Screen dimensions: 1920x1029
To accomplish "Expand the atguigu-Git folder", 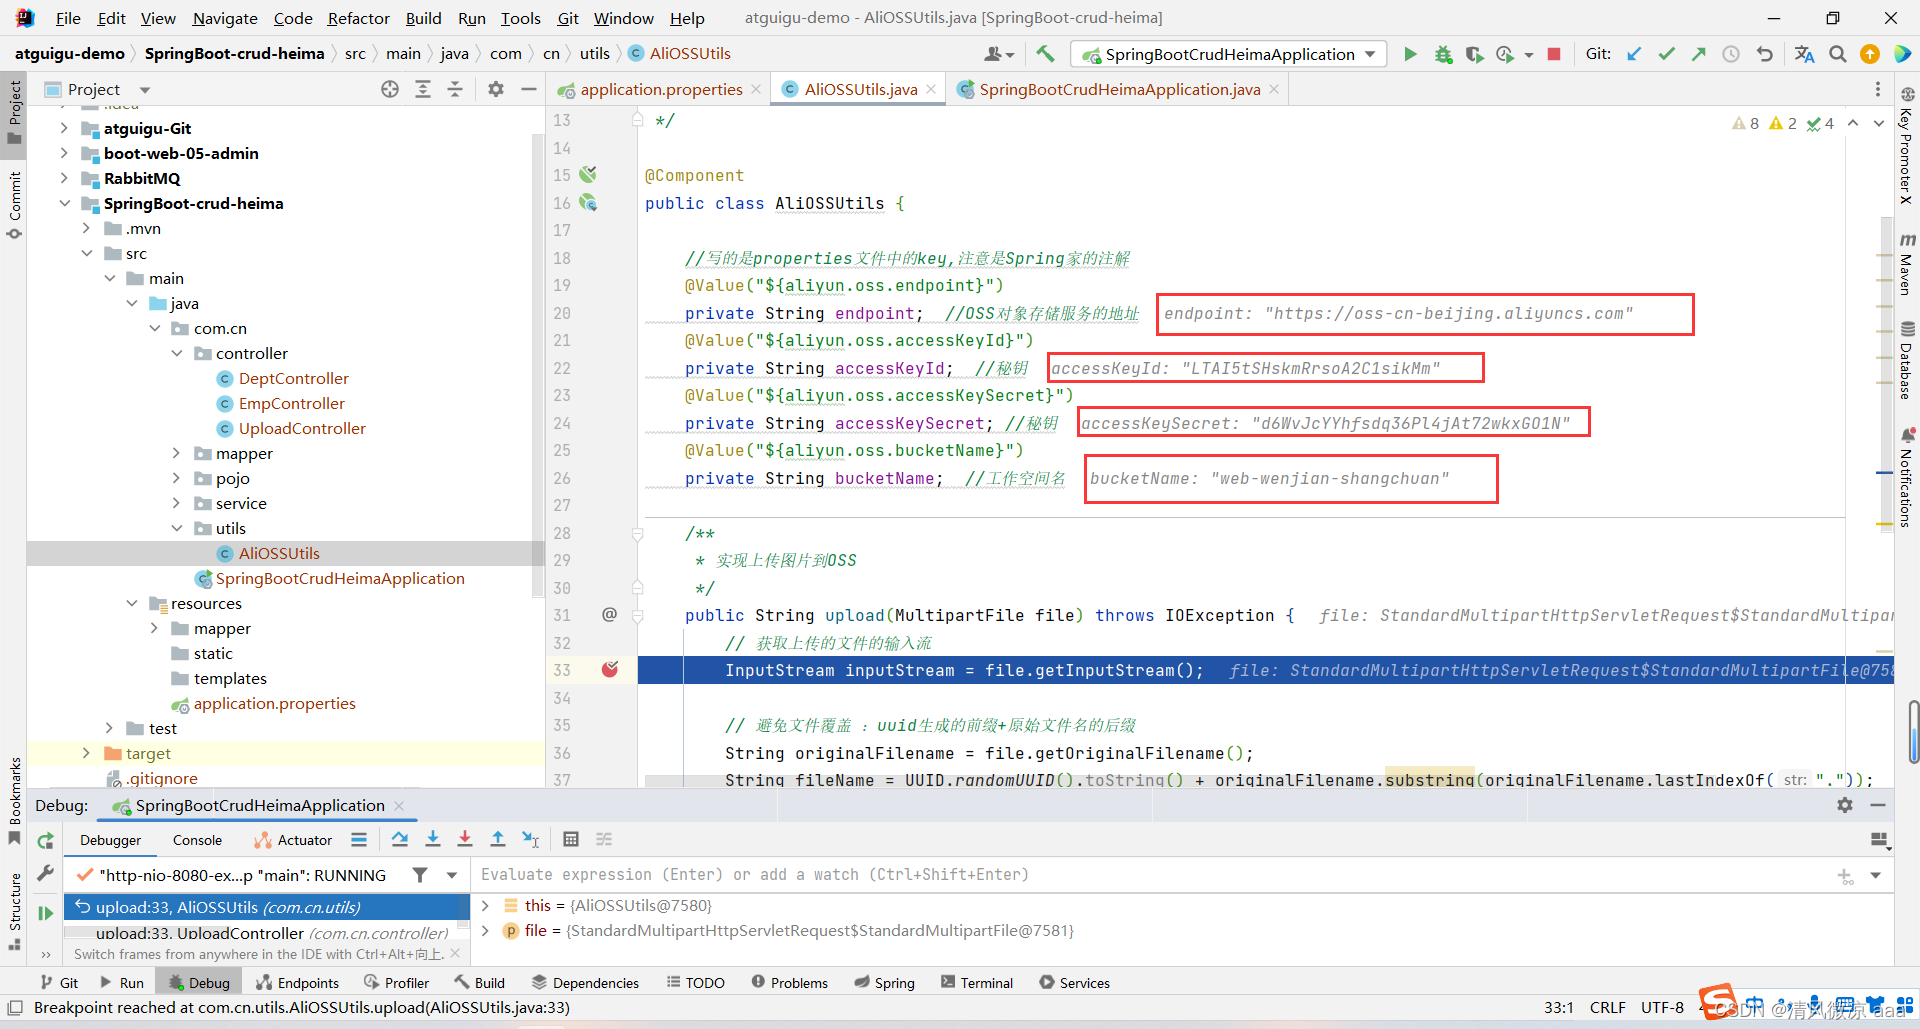I will [x=64, y=128].
